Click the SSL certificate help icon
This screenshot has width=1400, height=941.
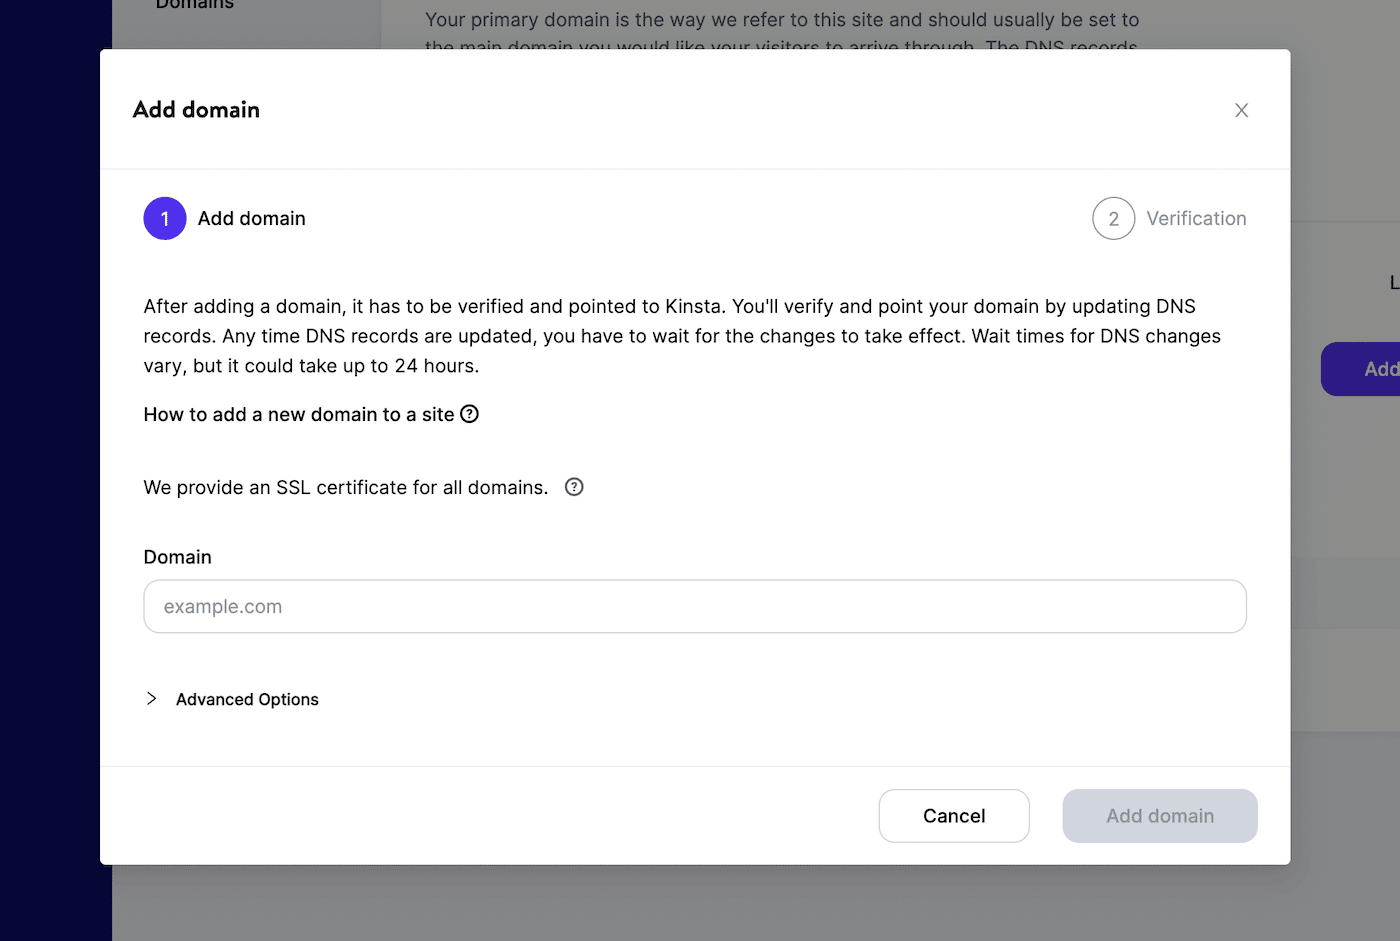[573, 487]
